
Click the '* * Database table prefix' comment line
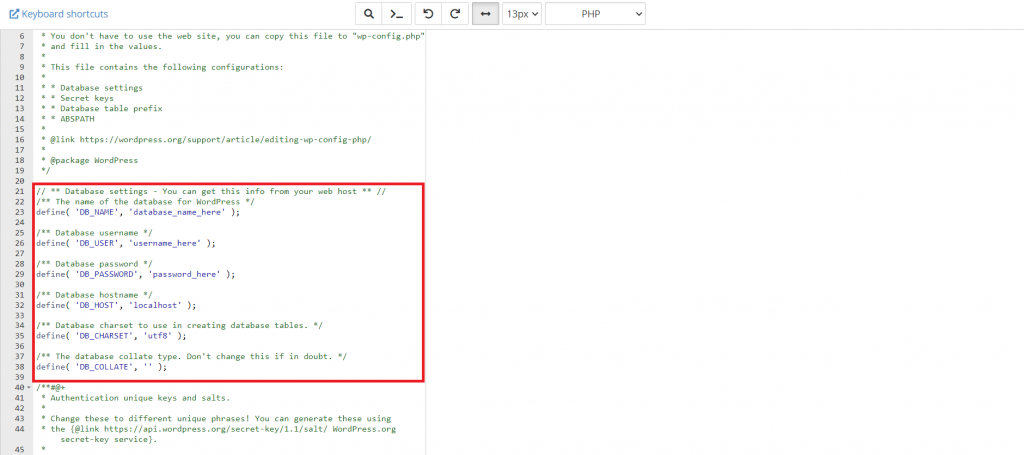click(x=101, y=108)
